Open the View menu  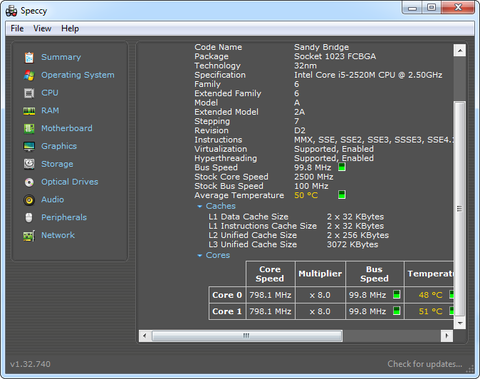click(x=42, y=29)
